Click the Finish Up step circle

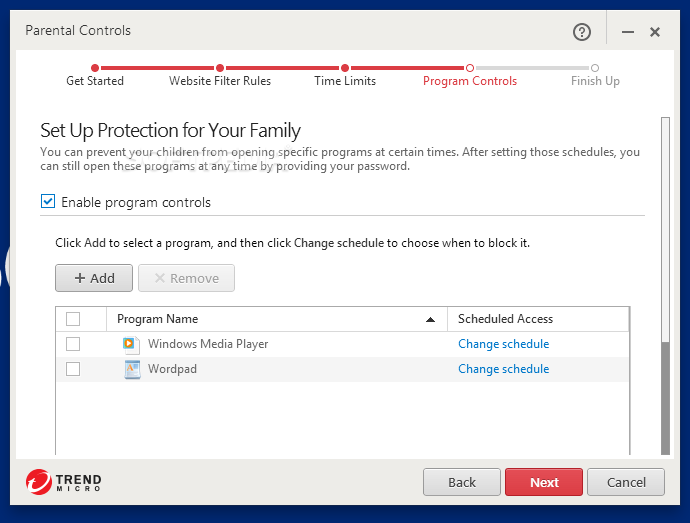click(595, 68)
